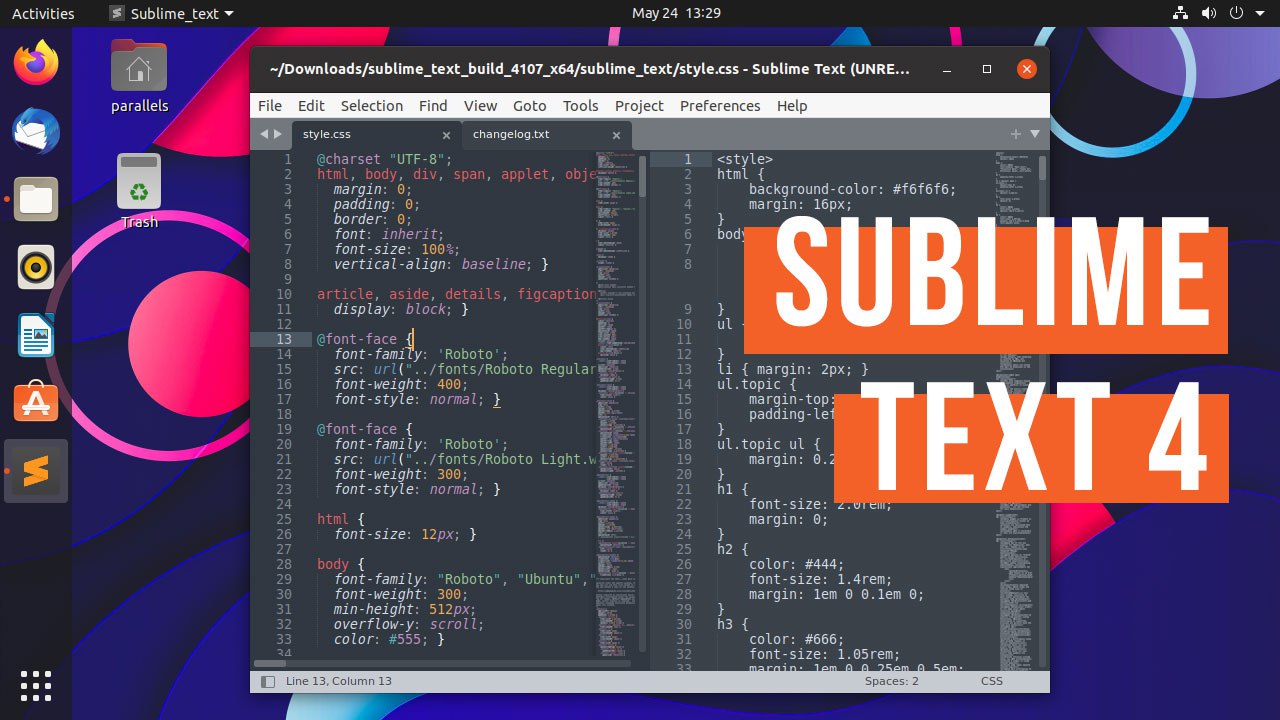Image resolution: width=1280 pixels, height=720 pixels.
Task: Open the Sublime_text app menu dropdown
Action: pyautogui.click(x=170, y=13)
